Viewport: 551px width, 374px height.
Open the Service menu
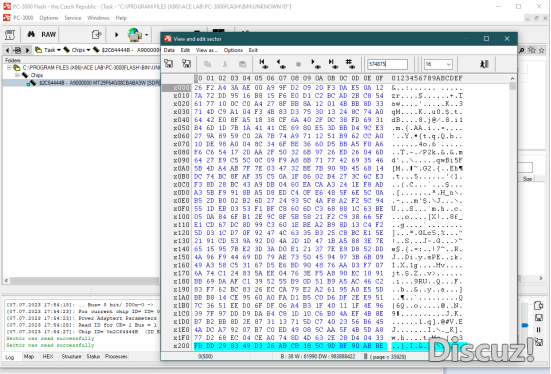[x=72, y=18]
